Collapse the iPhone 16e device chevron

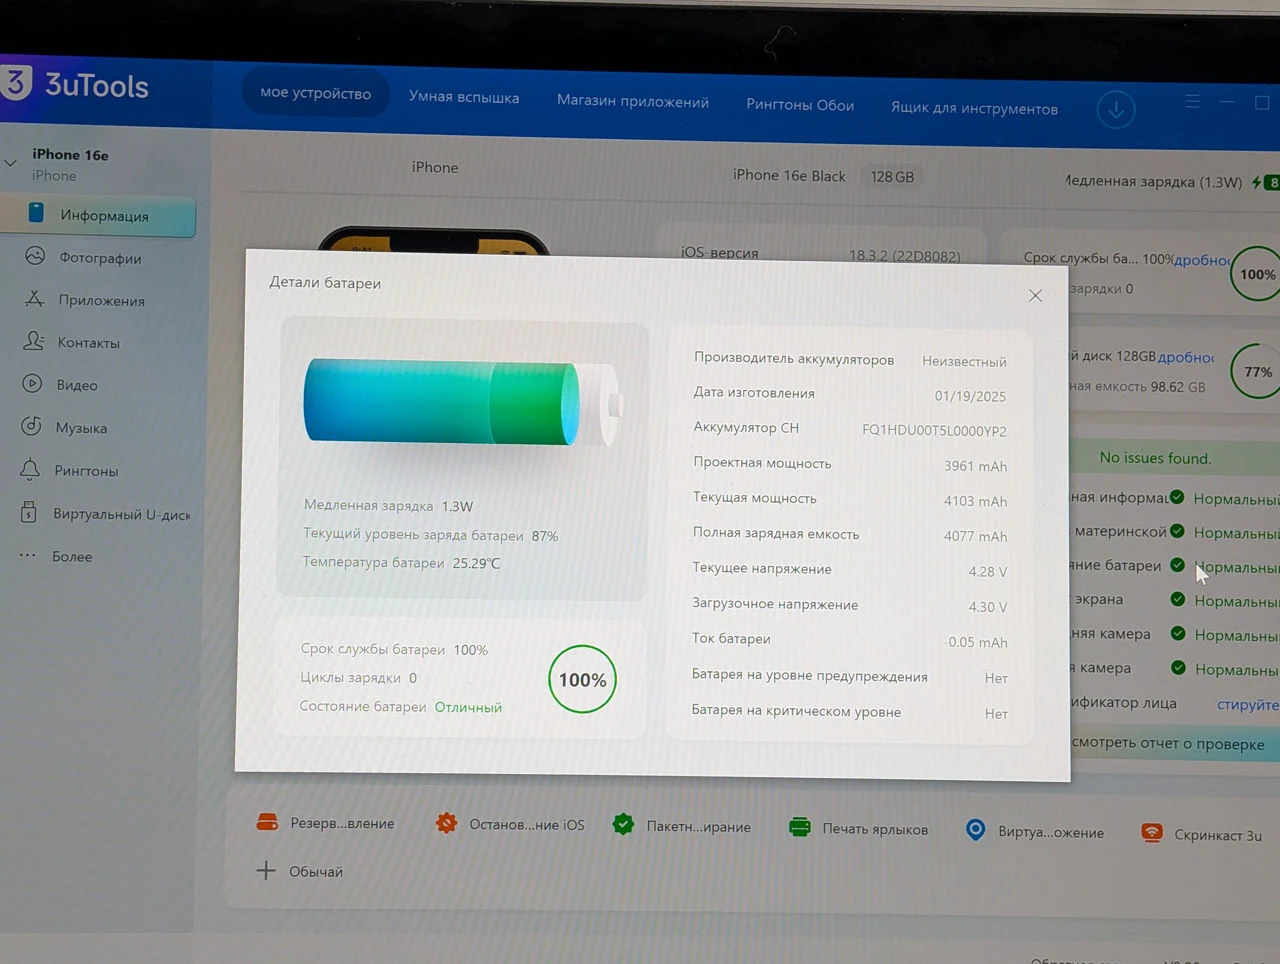click(x=11, y=163)
